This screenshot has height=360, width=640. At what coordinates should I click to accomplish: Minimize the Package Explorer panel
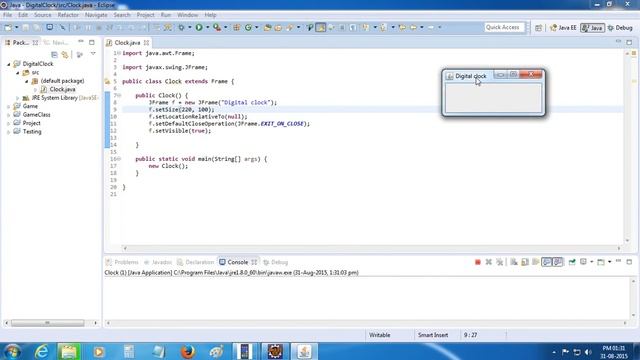[x=81, y=42]
